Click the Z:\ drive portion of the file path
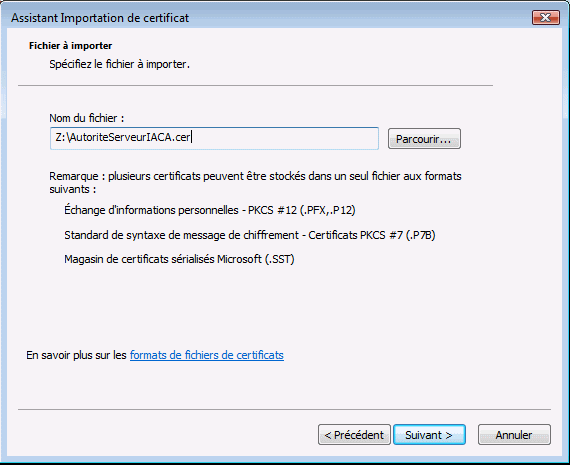This screenshot has height=465, width=570. point(62,137)
